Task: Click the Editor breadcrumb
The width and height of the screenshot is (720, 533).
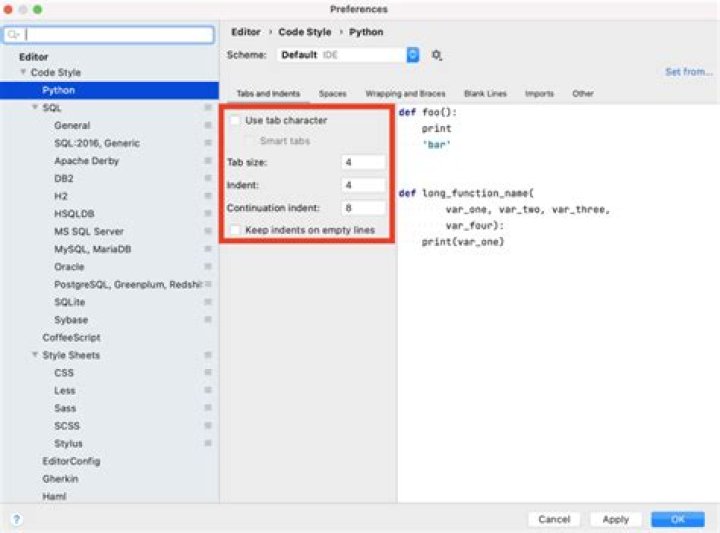Action: pyautogui.click(x=246, y=32)
